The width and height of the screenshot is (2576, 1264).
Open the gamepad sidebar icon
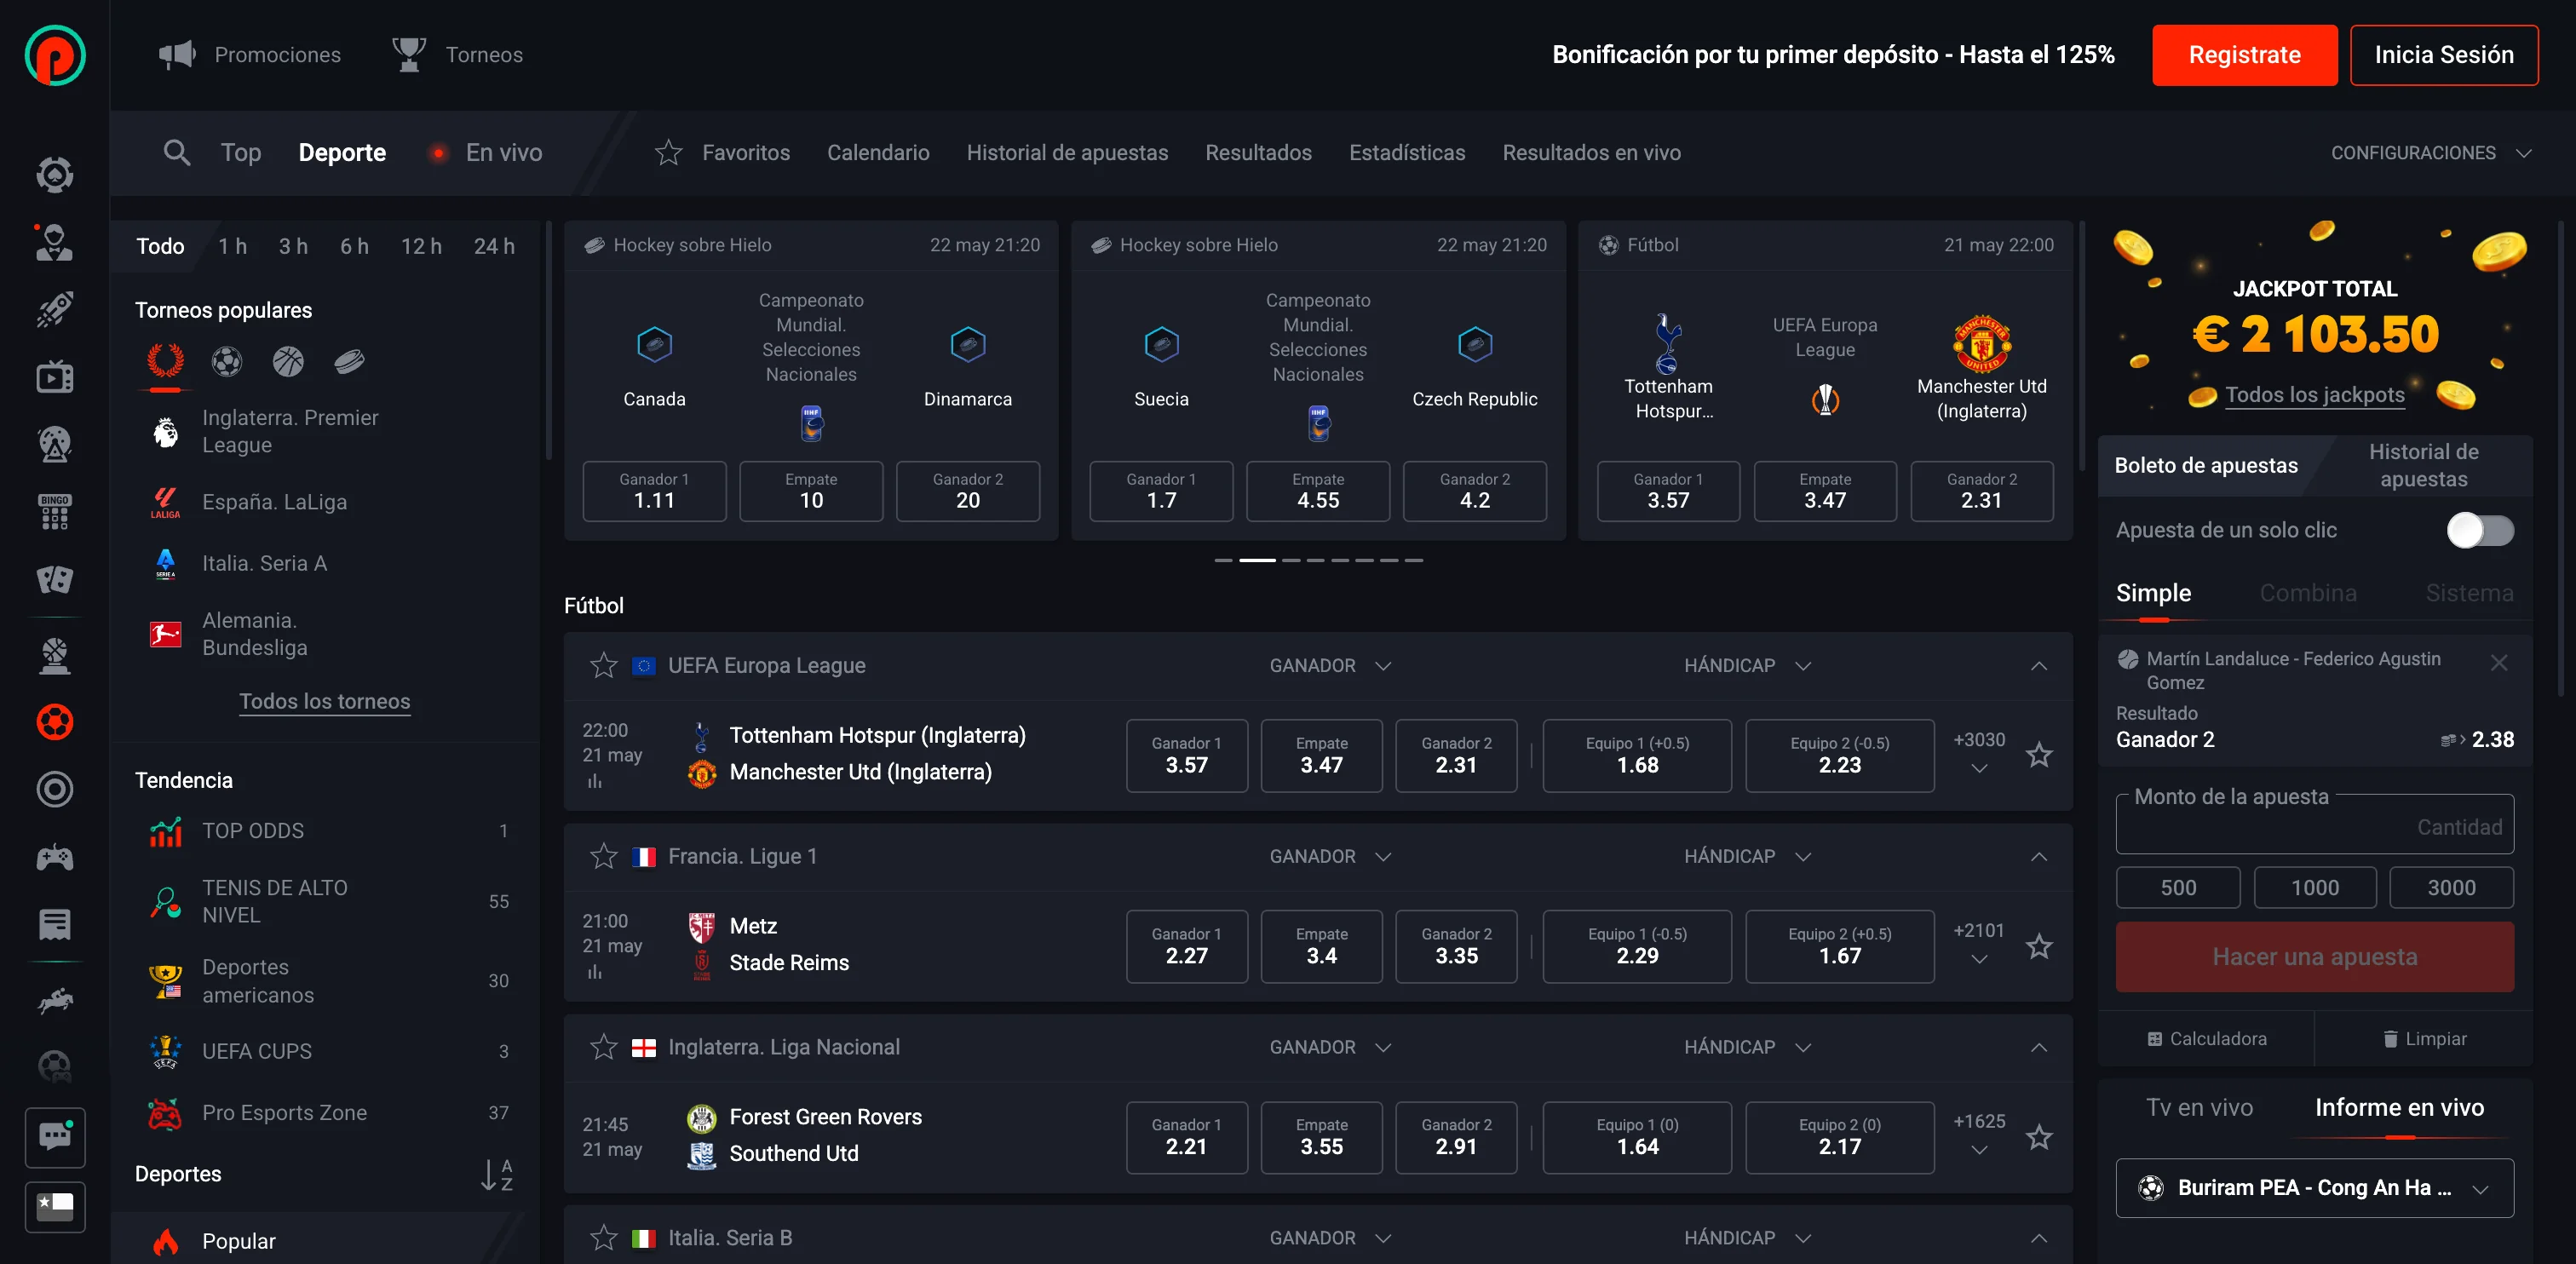click(x=55, y=857)
